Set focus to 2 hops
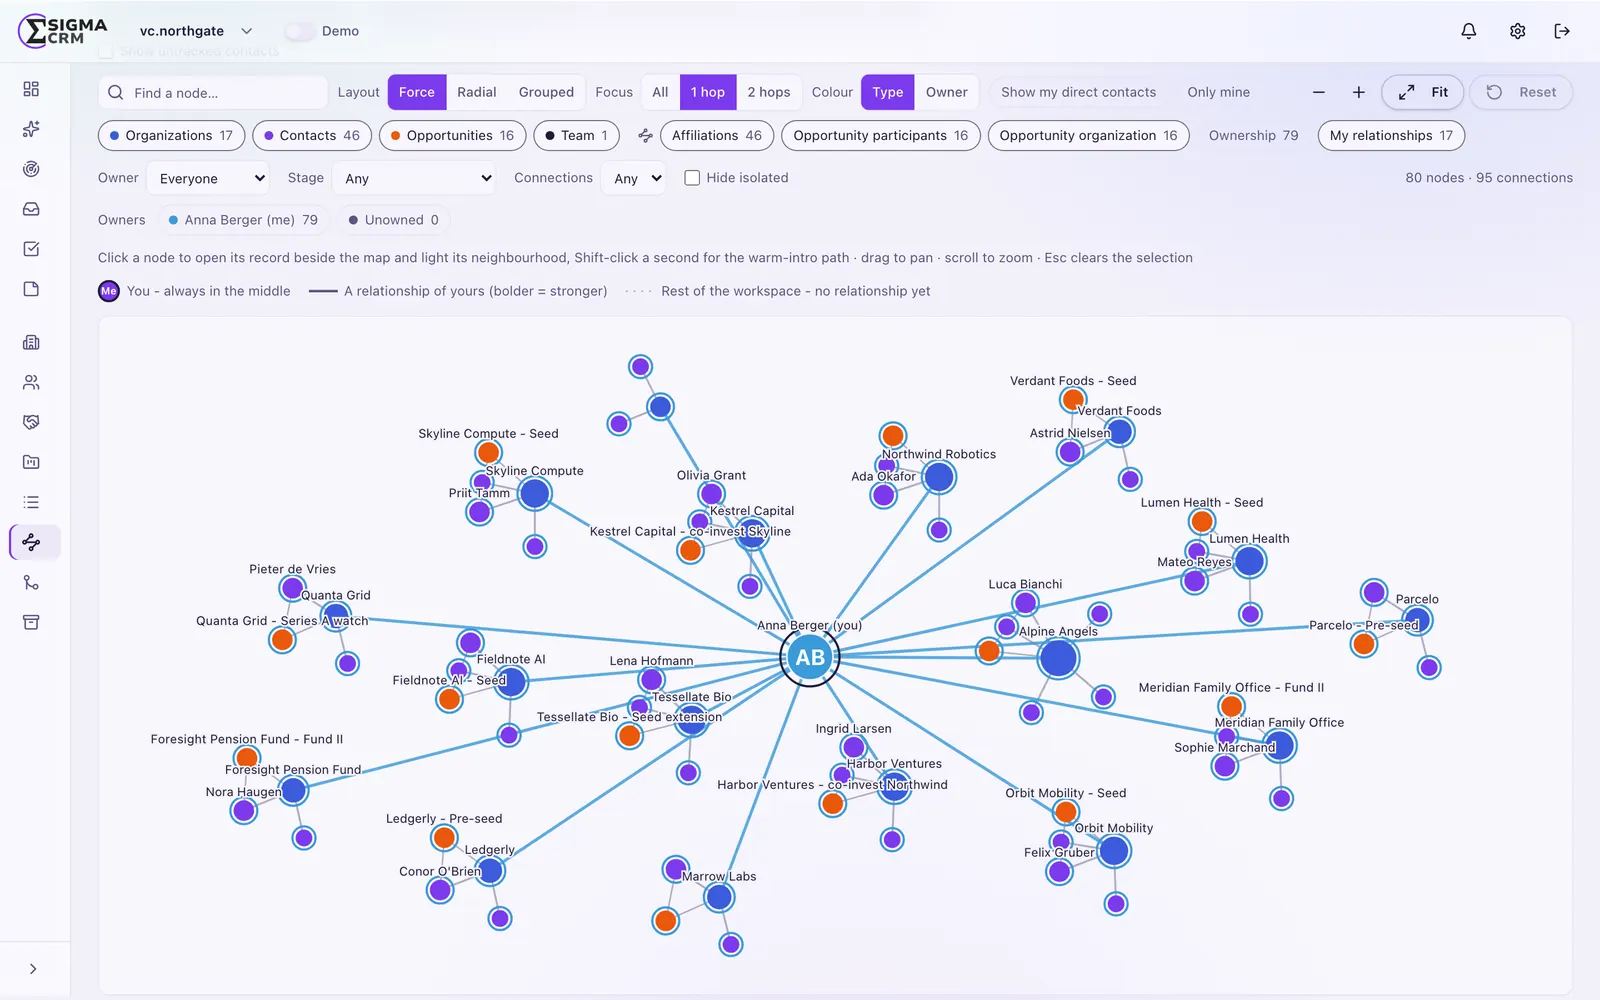Image resolution: width=1600 pixels, height=1000 pixels. 768,92
